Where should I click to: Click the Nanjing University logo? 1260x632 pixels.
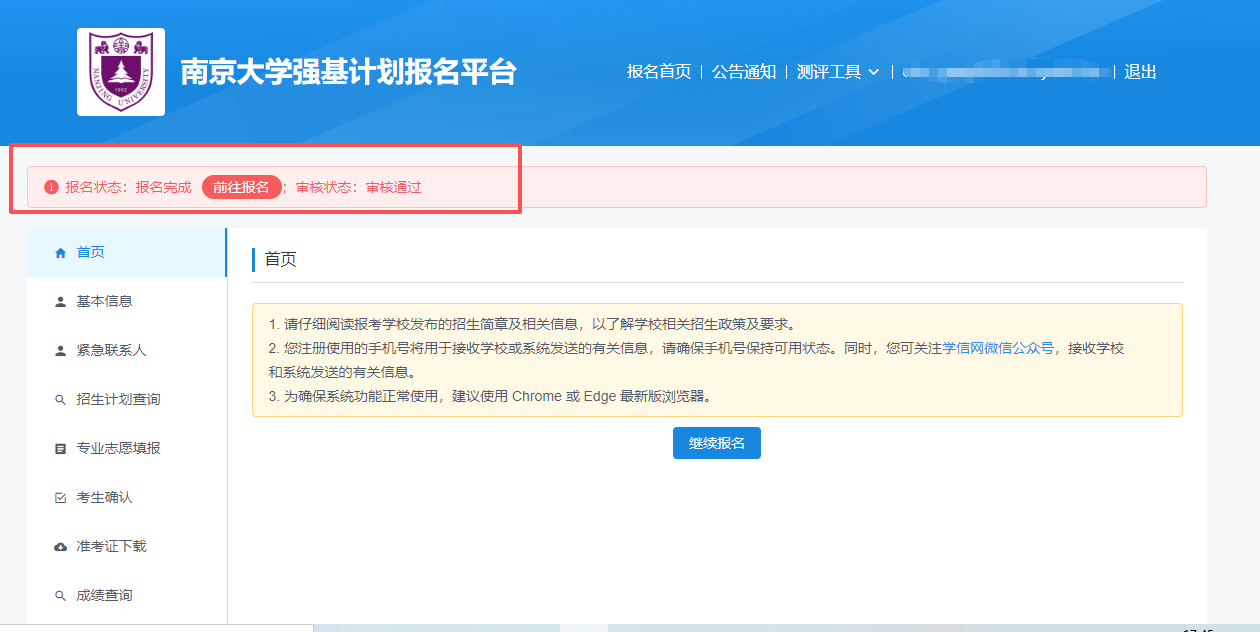click(x=121, y=72)
